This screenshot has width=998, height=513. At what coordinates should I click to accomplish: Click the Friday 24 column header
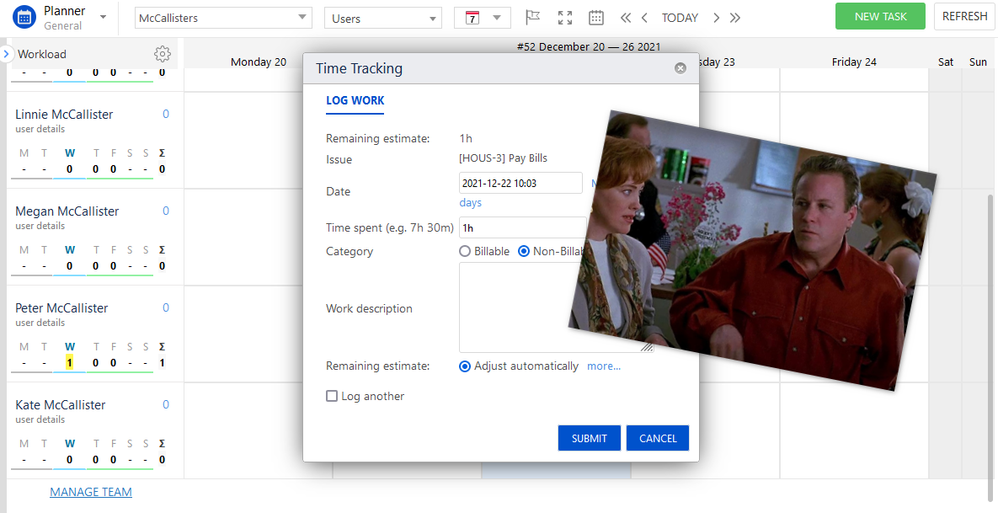click(x=854, y=62)
